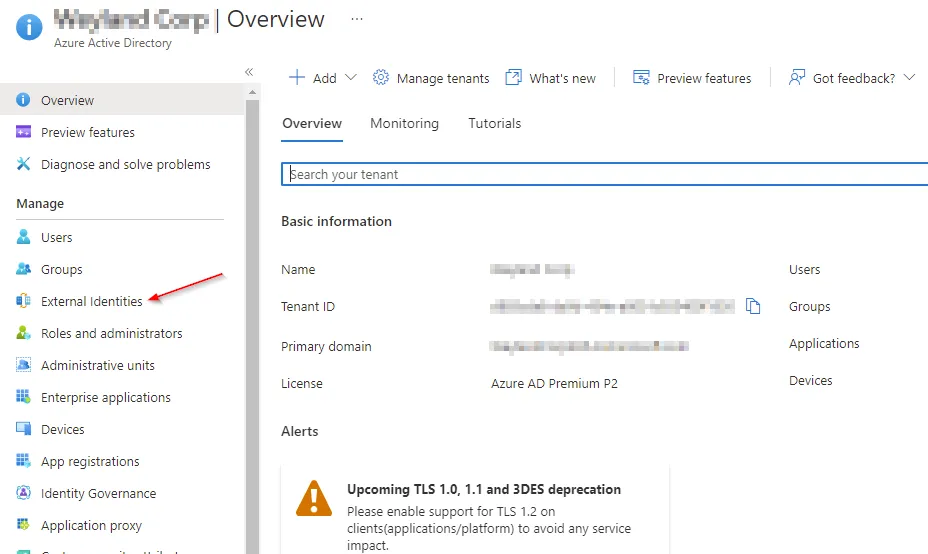Click the Groups stat label on the right

[x=809, y=306]
